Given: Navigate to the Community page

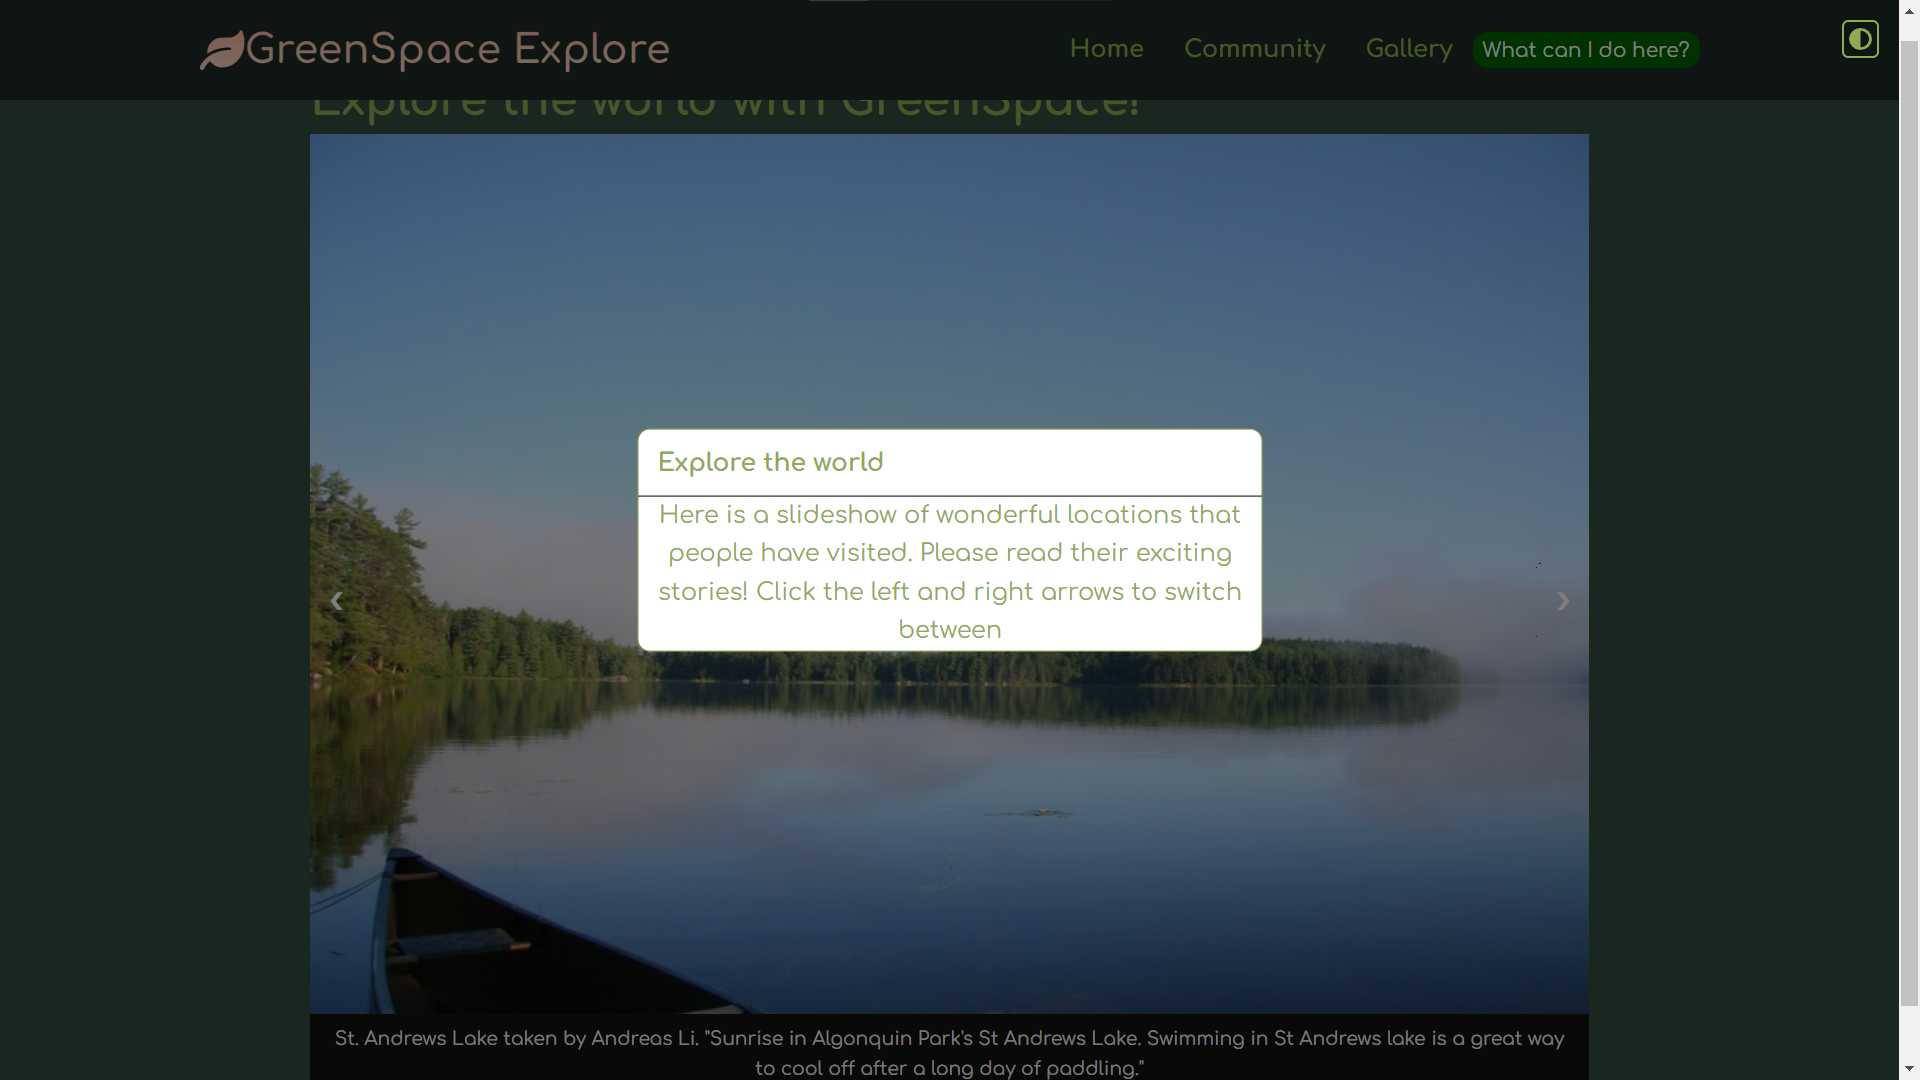Looking at the screenshot, I should point(1254,49).
